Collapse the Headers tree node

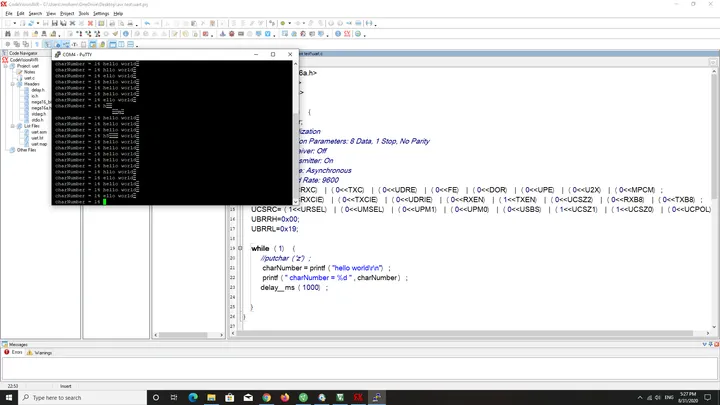coord(13,84)
